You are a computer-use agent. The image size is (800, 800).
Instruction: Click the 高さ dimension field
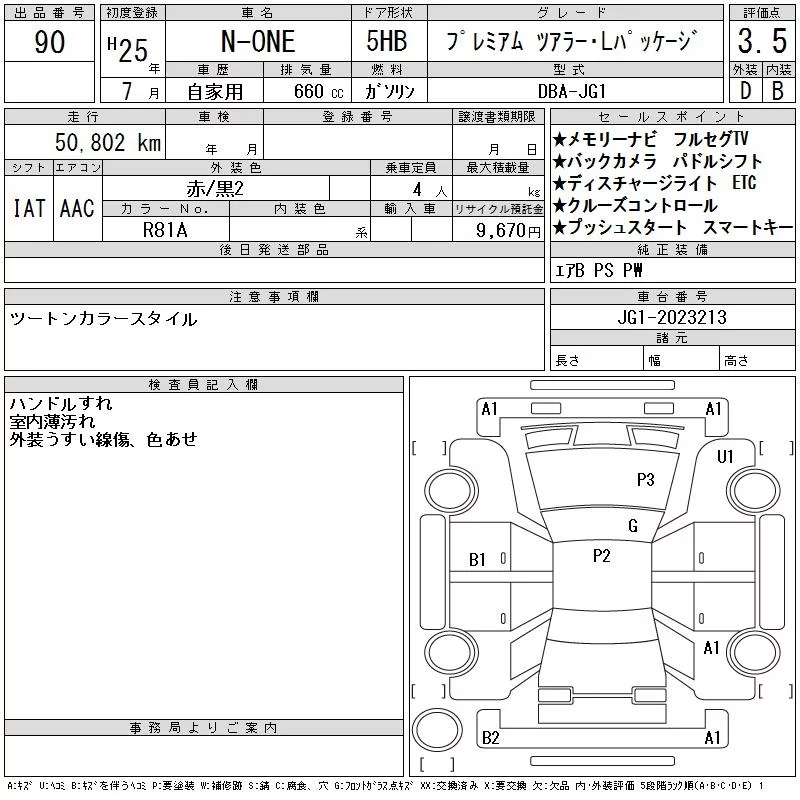(x=757, y=359)
